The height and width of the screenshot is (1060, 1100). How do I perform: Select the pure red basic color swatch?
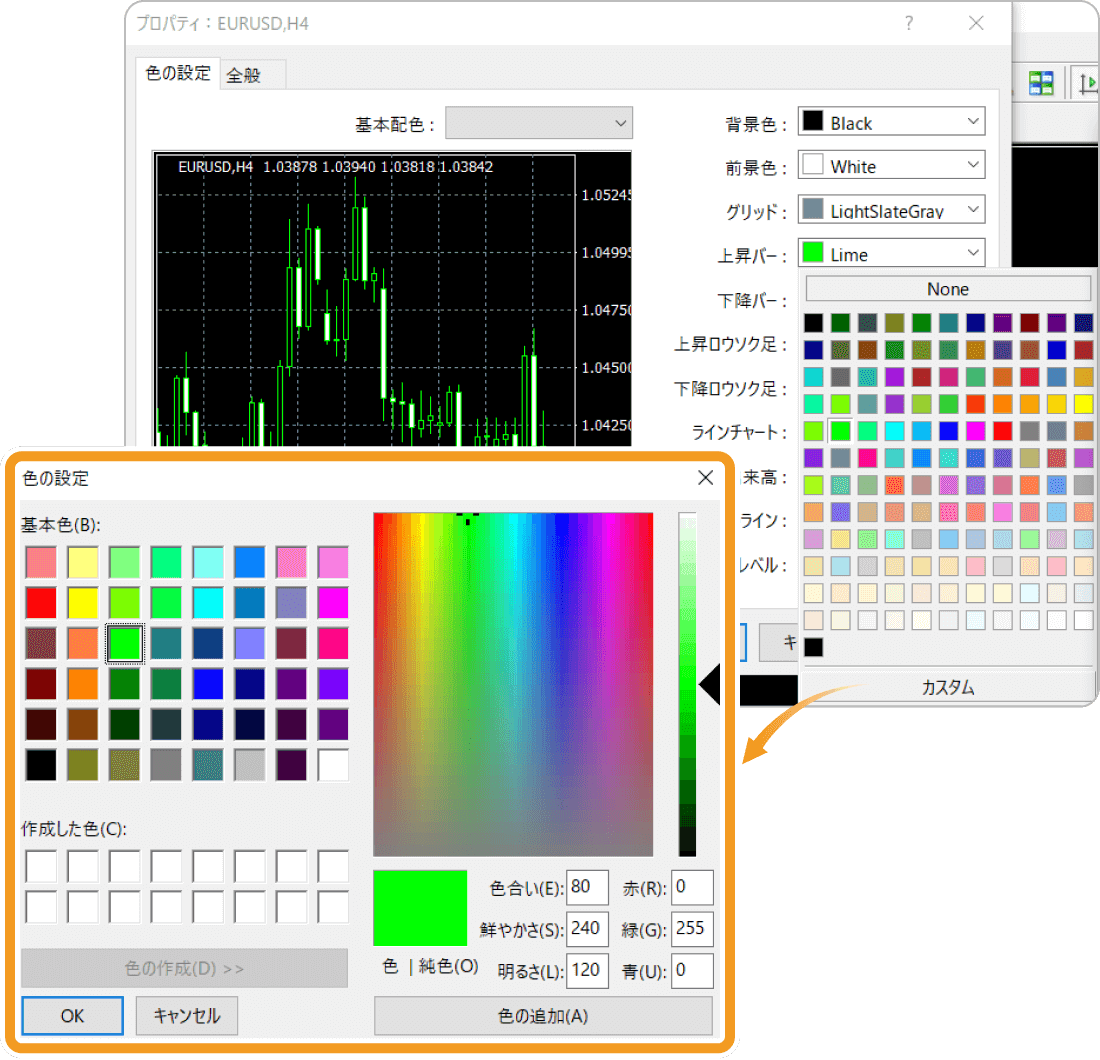pos(41,603)
